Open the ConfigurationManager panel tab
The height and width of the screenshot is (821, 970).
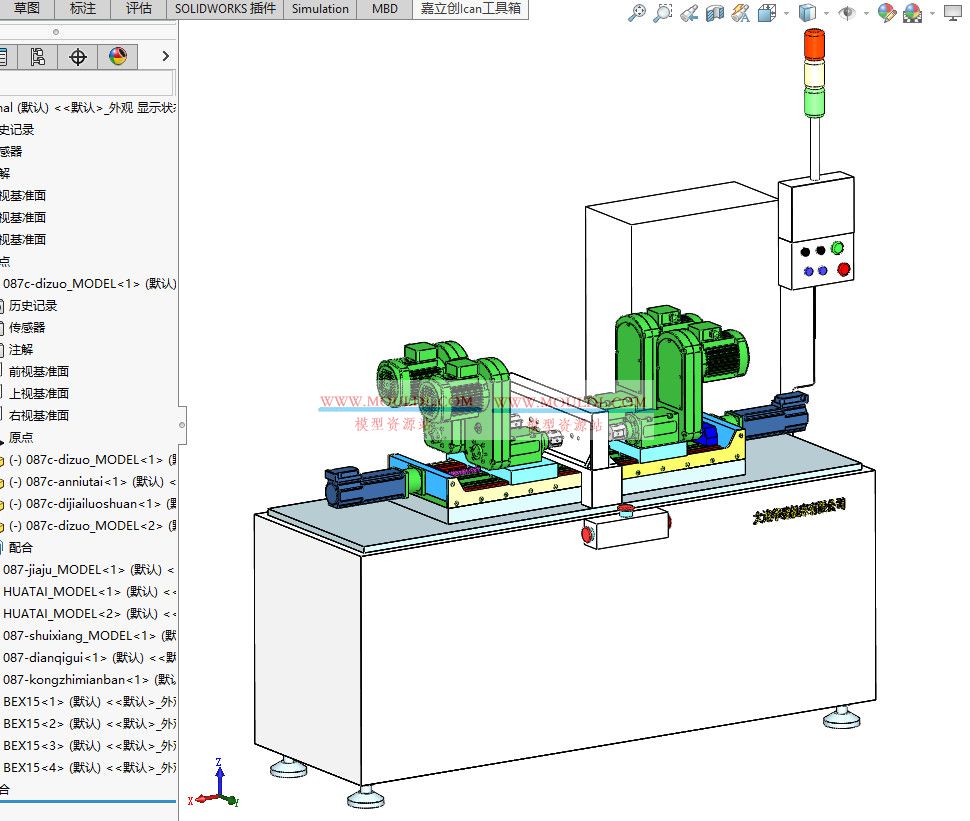pyautogui.click(x=38, y=56)
